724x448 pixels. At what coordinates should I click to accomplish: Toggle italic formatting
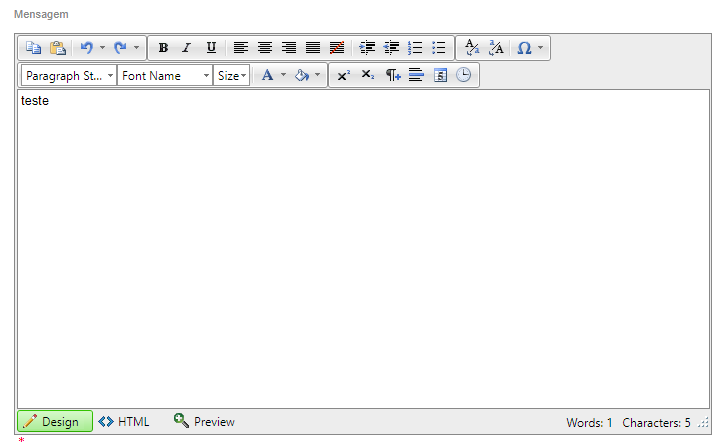[186, 48]
